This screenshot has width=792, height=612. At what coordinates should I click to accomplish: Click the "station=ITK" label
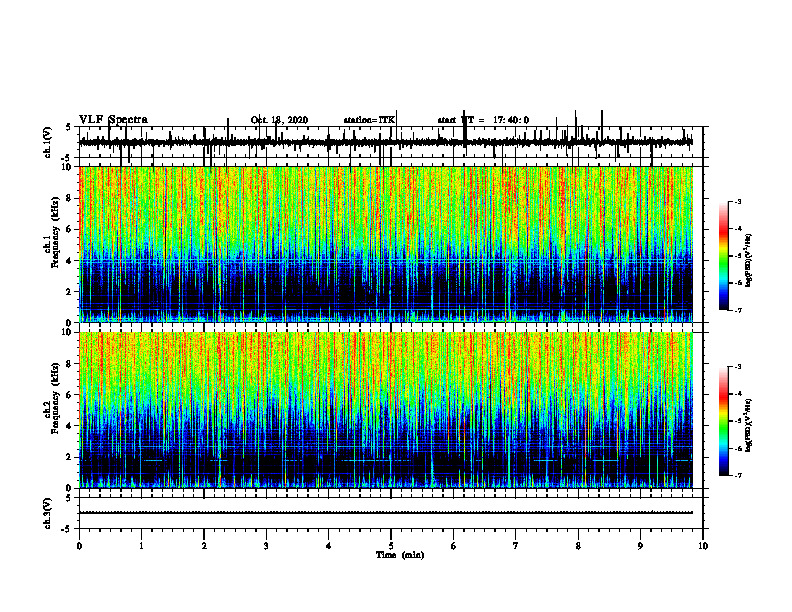click(369, 120)
